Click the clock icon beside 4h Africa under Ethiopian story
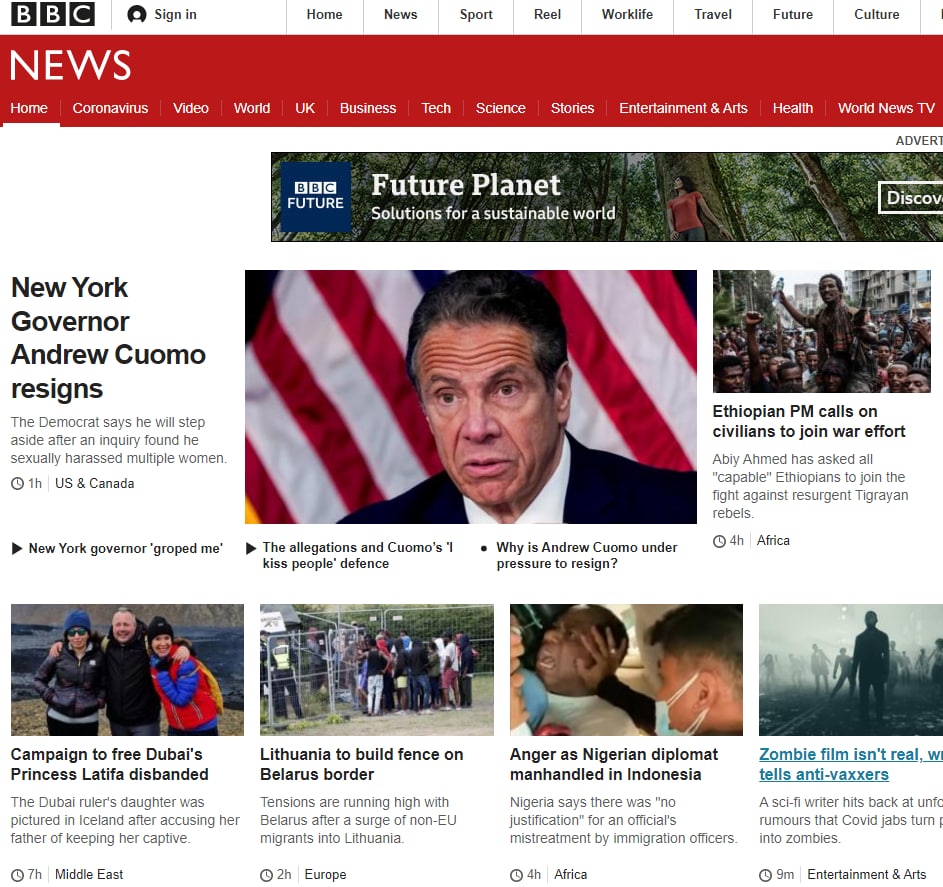943x887 pixels. coord(719,541)
